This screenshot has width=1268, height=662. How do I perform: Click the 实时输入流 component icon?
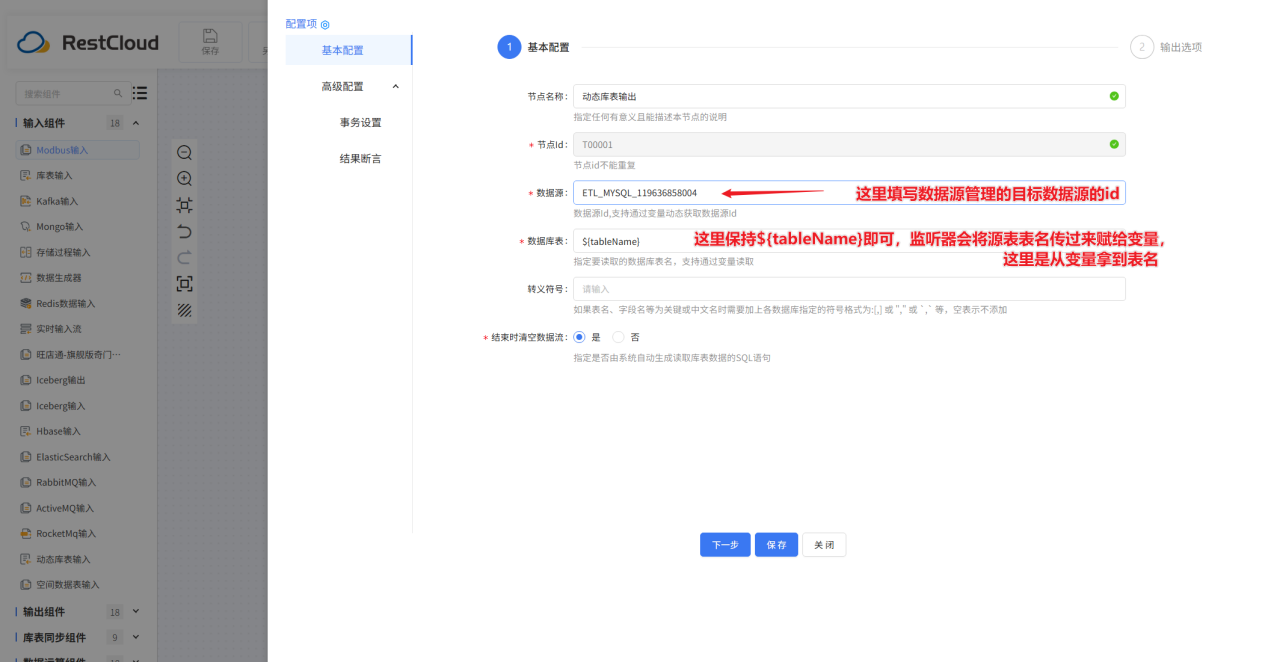(x=27, y=329)
